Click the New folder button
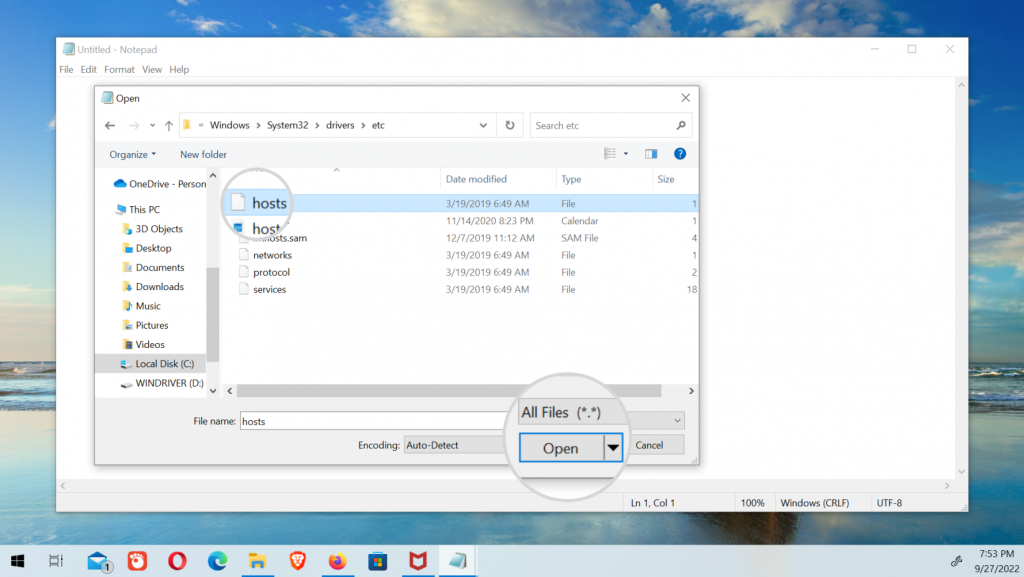This screenshot has width=1024, height=577. click(203, 155)
